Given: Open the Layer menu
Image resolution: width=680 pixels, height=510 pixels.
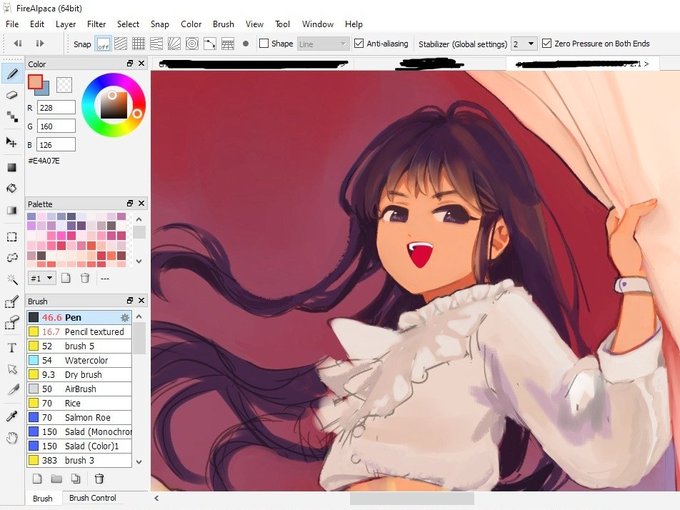Looking at the screenshot, I should 65,24.
